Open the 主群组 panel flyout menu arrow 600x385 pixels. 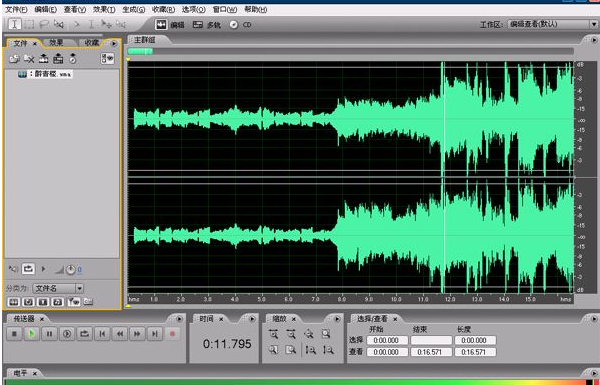click(594, 40)
